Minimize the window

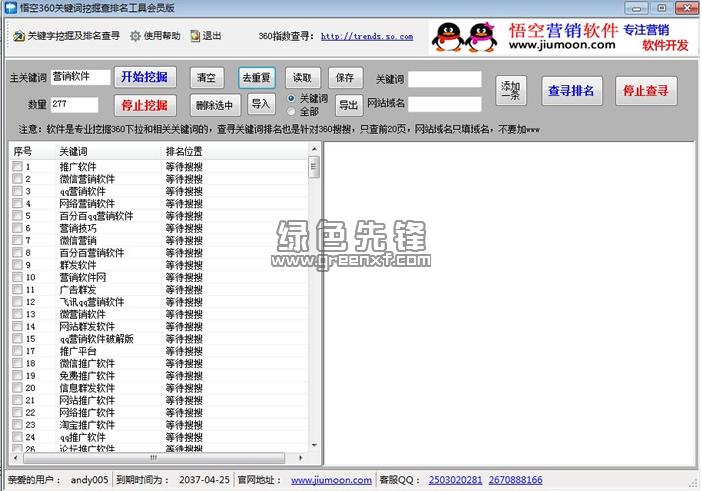tap(637, 8)
